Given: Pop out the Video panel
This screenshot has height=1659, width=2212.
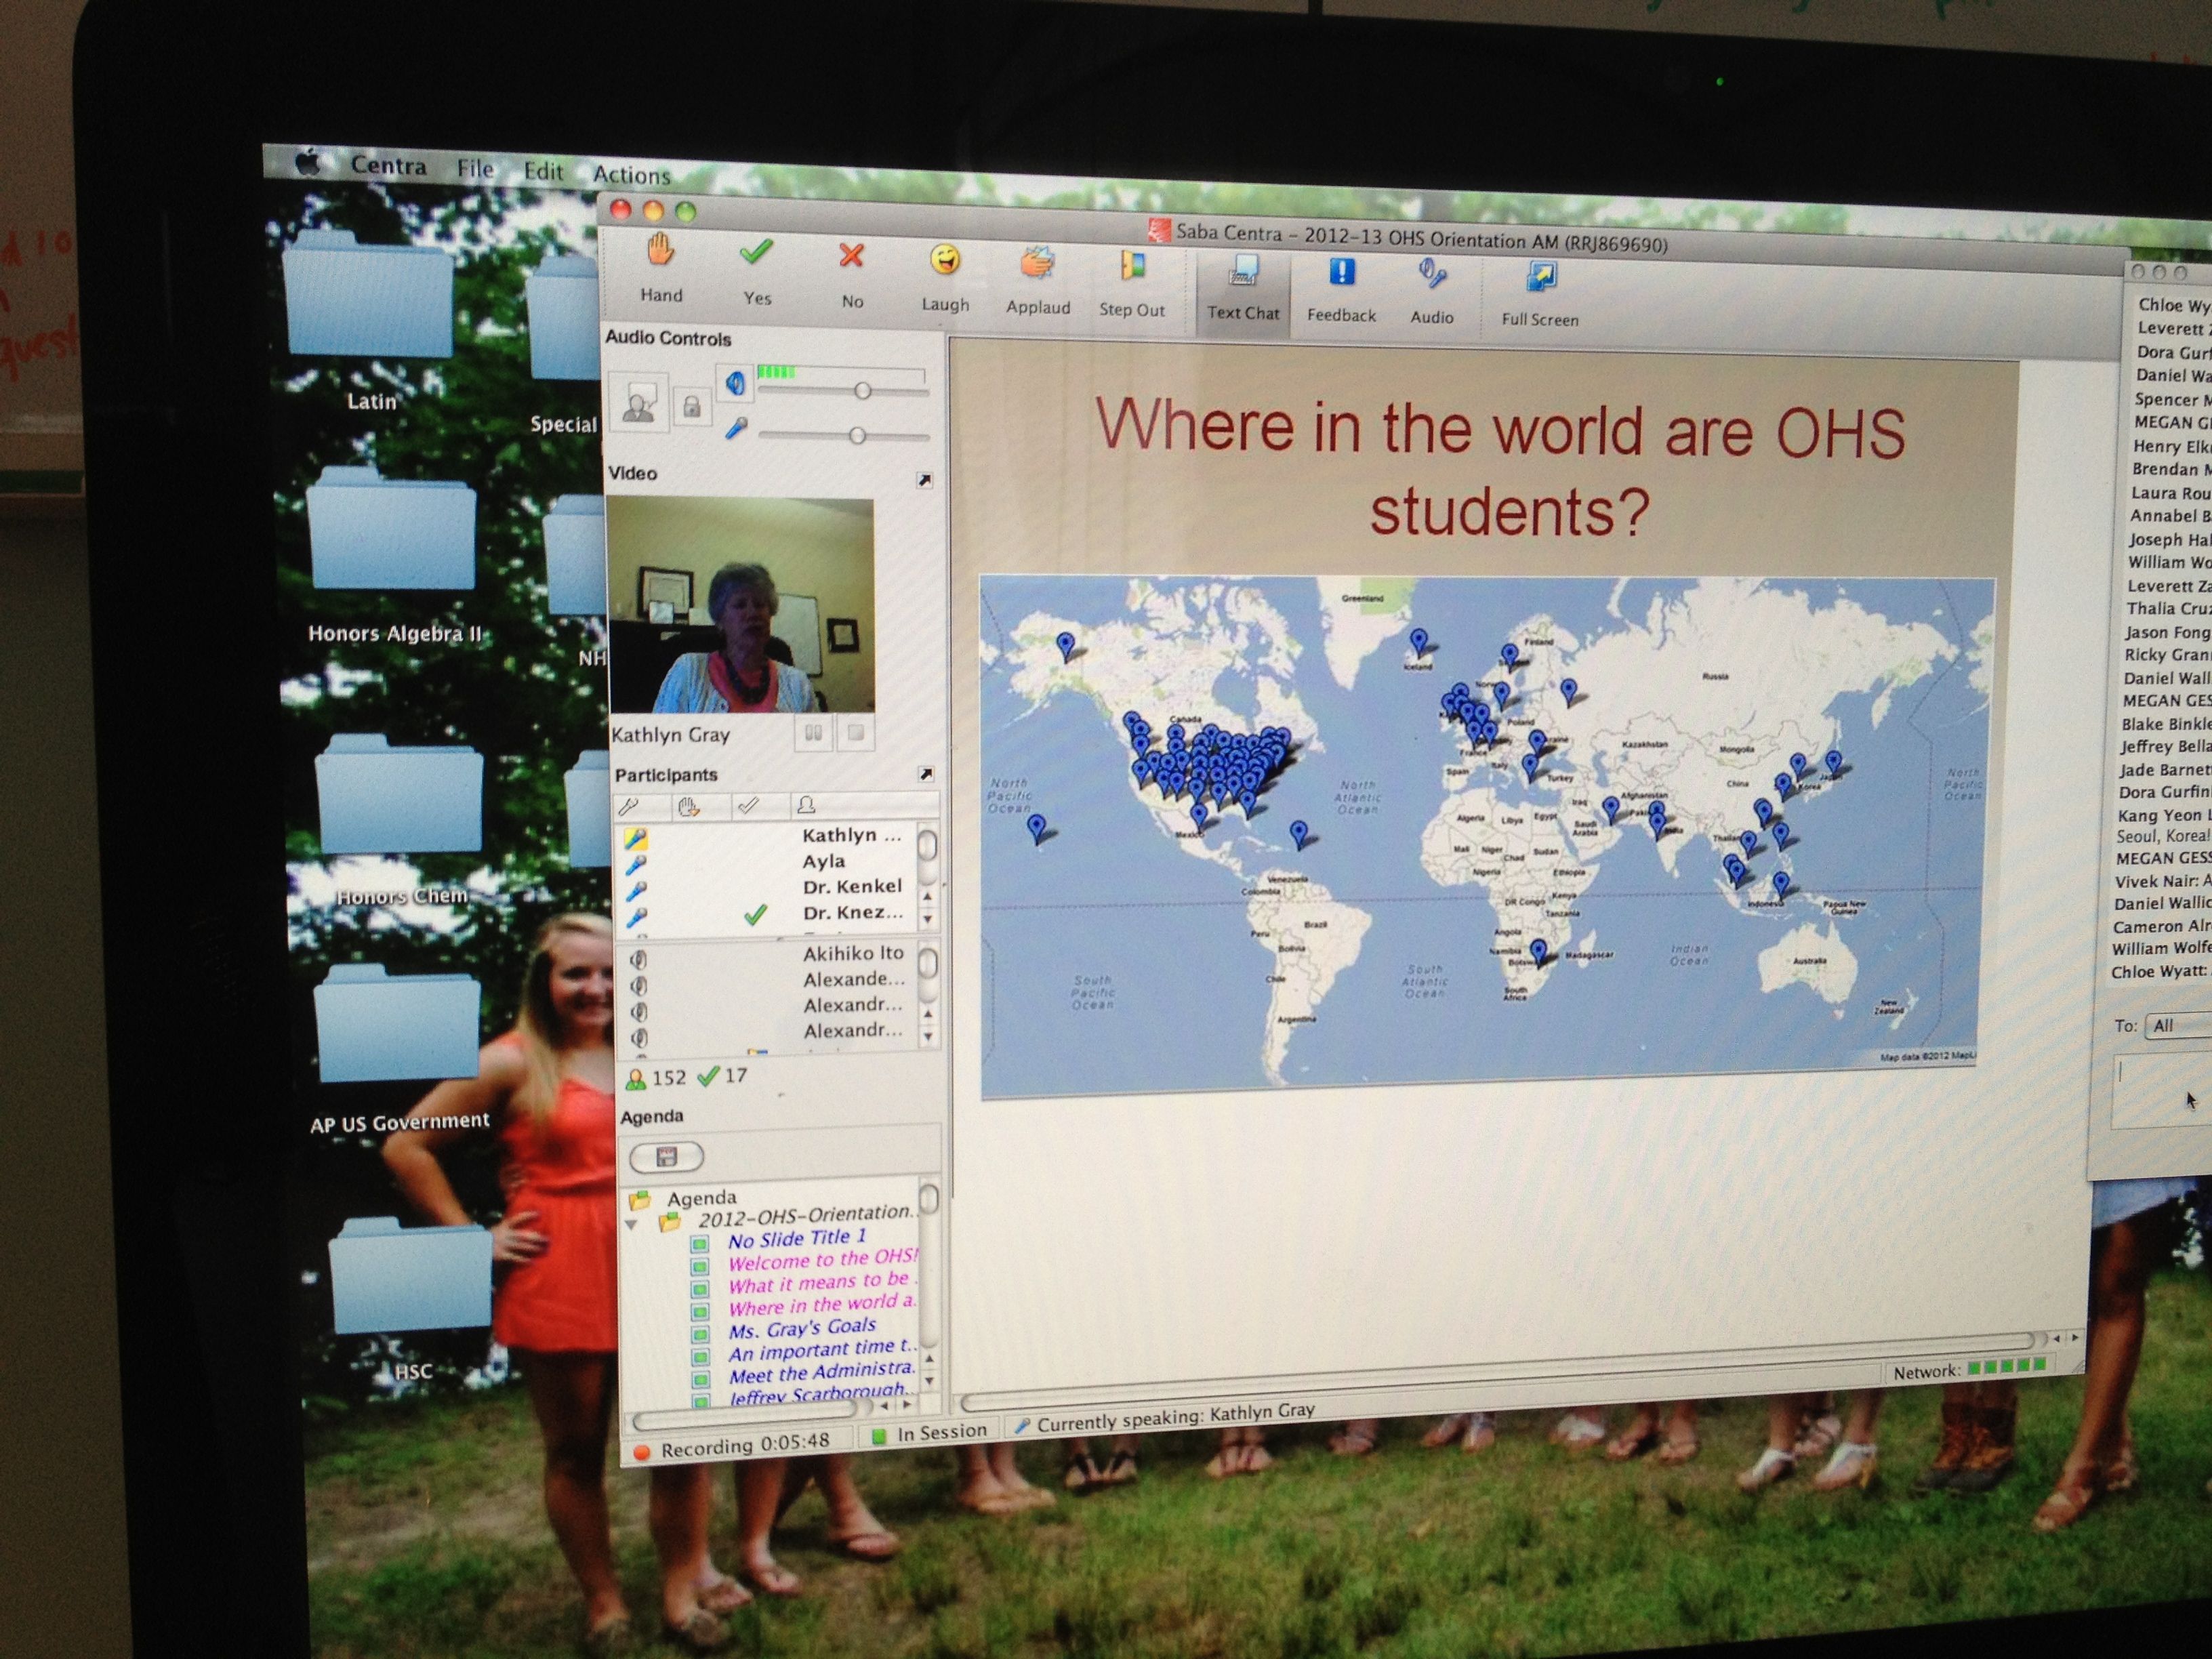Looking at the screenshot, I should coord(924,481).
